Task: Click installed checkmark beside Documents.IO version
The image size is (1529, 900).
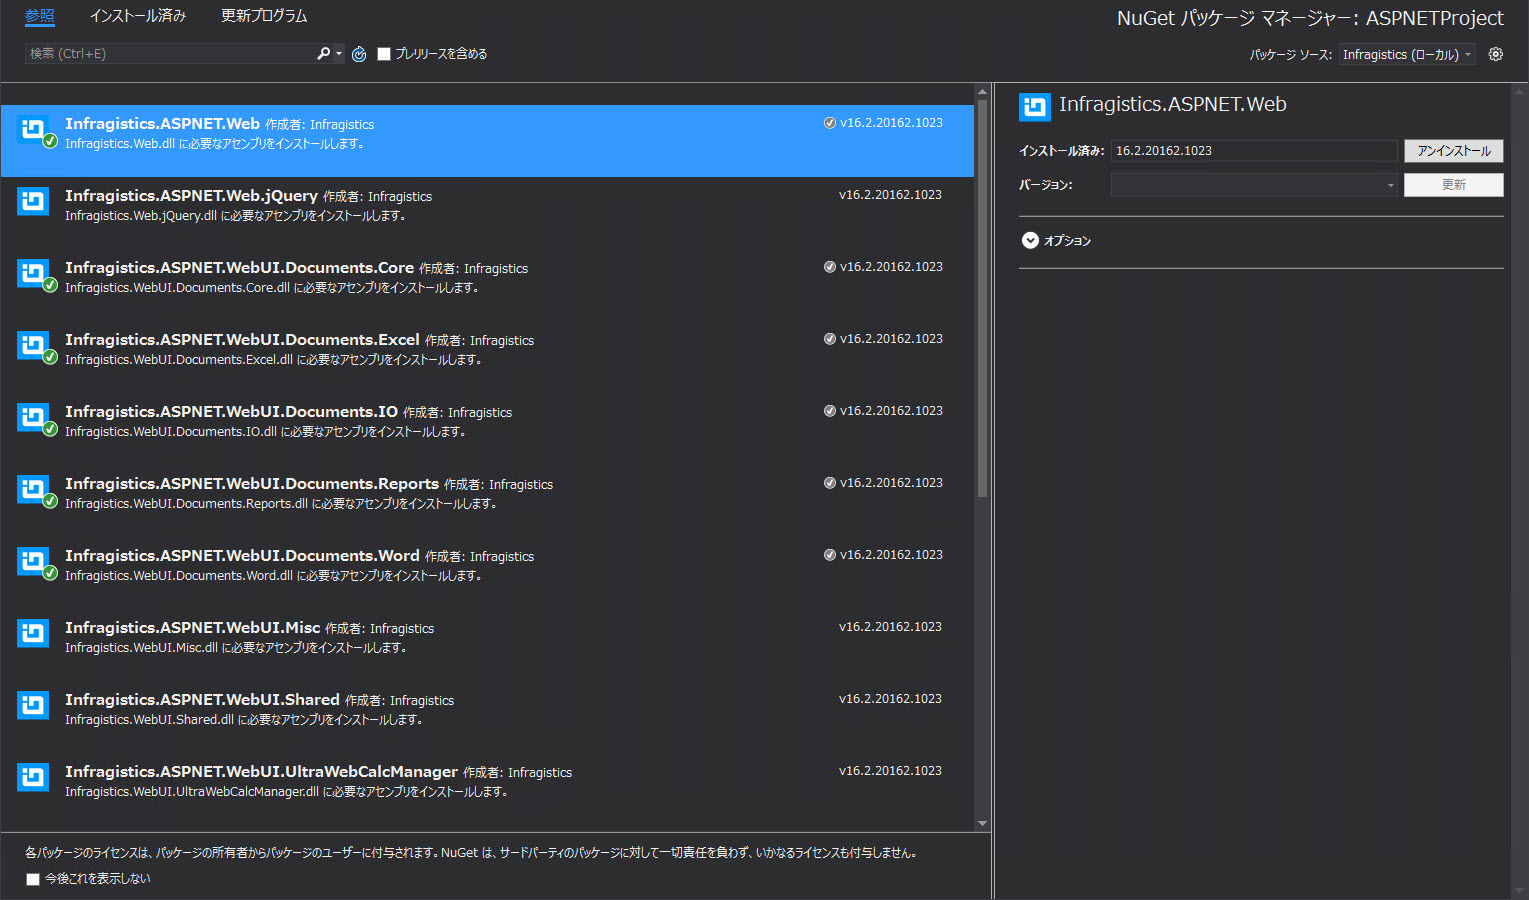Action: tap(830, 411)
